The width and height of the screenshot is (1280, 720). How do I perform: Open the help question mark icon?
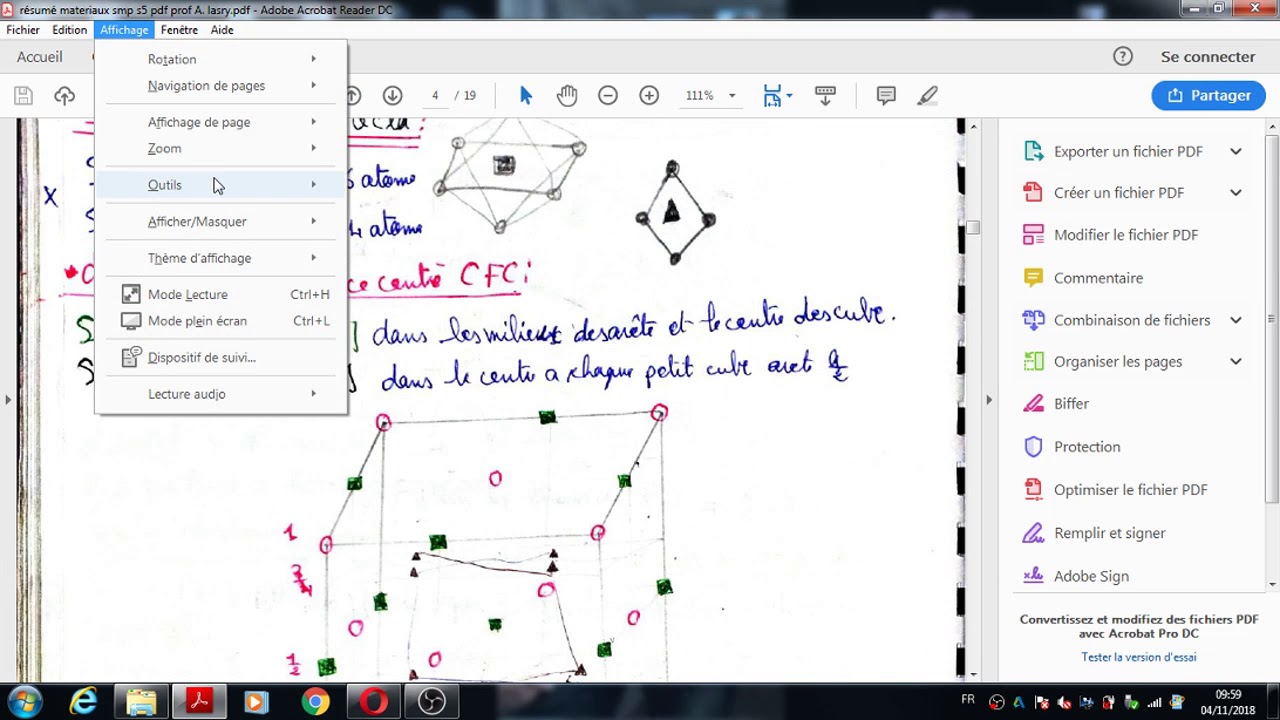point(1123,57)
